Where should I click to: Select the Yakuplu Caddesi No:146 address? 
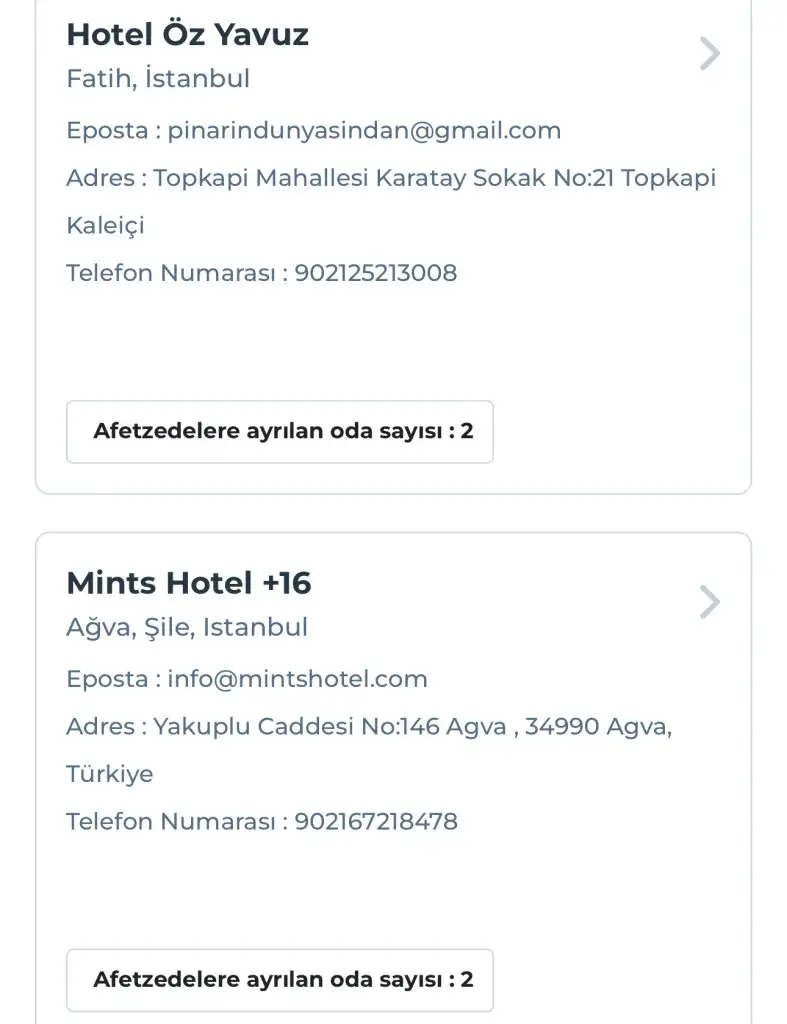[x=412, y=727]
